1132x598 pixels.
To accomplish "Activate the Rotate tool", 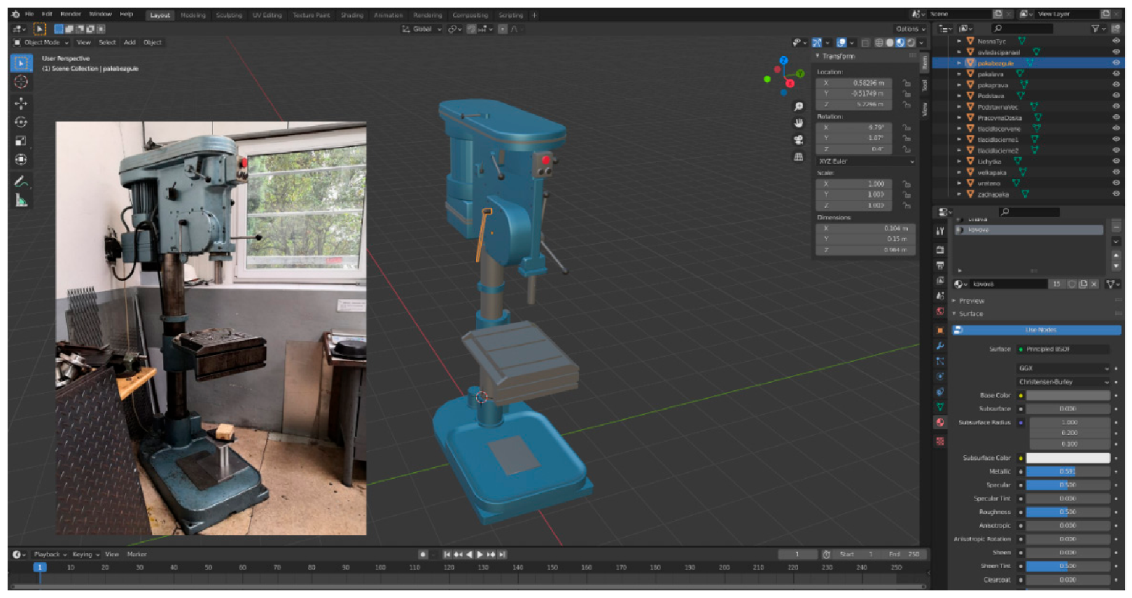I will 20,121.
